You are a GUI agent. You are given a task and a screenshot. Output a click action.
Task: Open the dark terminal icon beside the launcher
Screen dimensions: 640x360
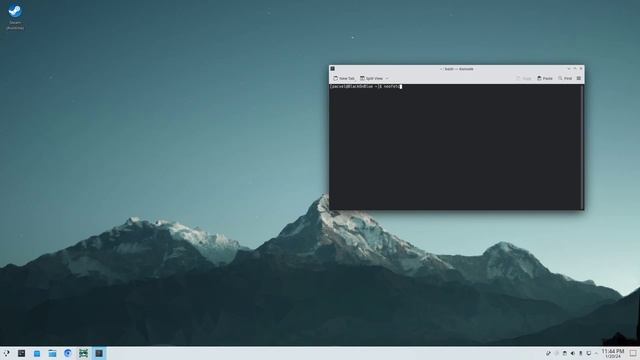[22, 353]
